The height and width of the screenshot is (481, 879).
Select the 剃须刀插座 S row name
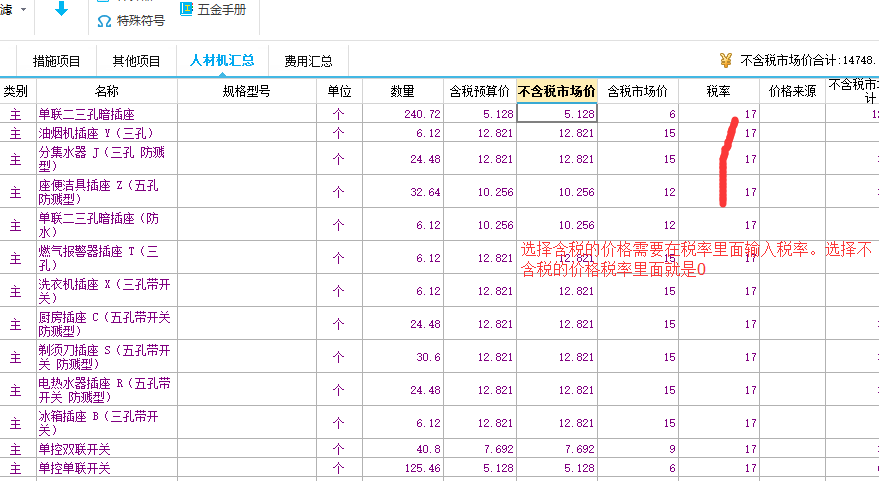(107, 357)
